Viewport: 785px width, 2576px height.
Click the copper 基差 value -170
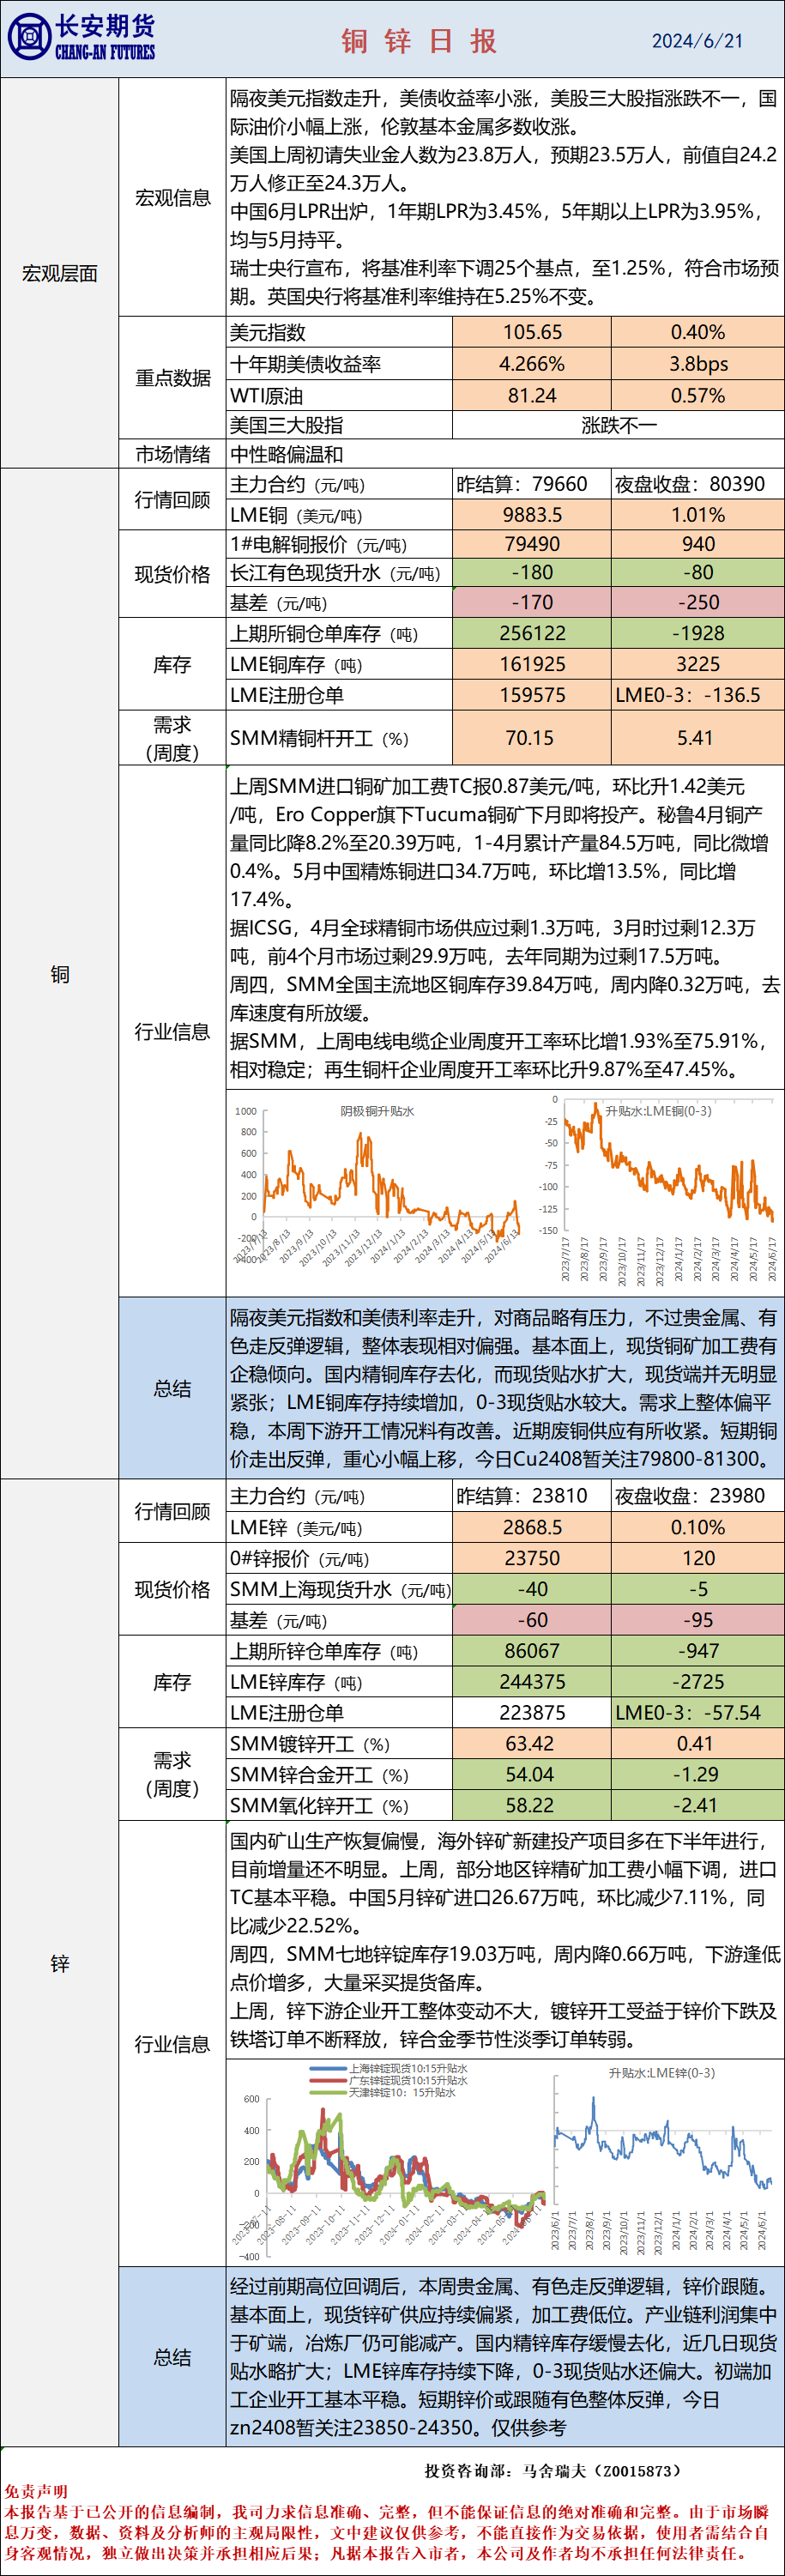(x=532, y=602)
